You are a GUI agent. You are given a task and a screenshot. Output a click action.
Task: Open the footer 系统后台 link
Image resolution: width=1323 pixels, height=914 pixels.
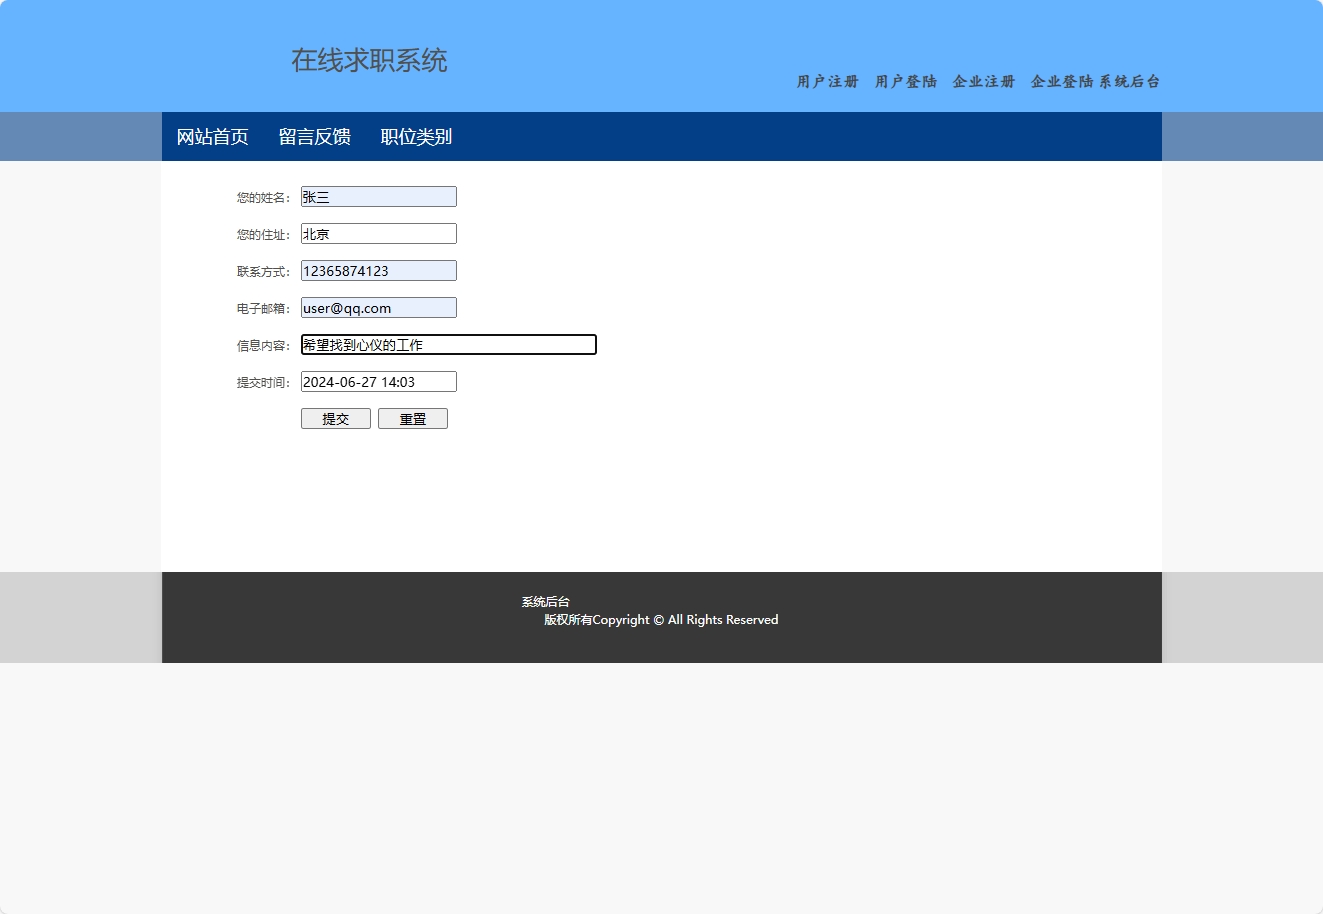click(544, 601)
